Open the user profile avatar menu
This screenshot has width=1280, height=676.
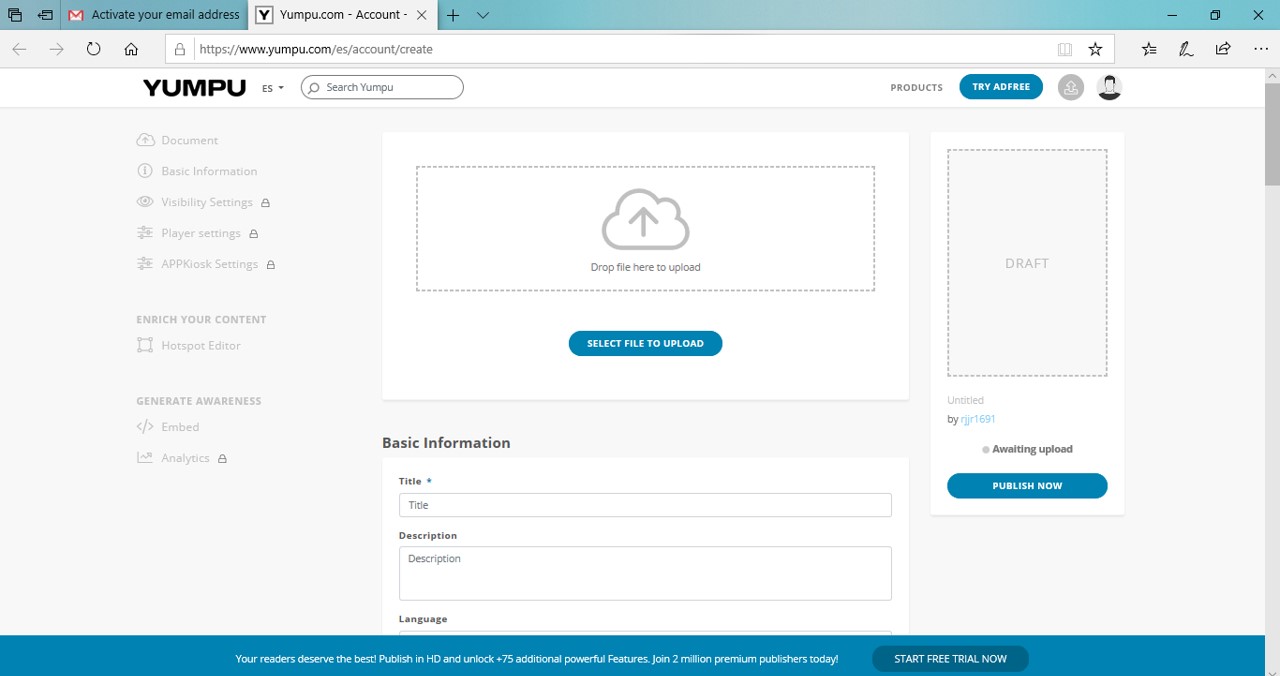click(1109, 88)
